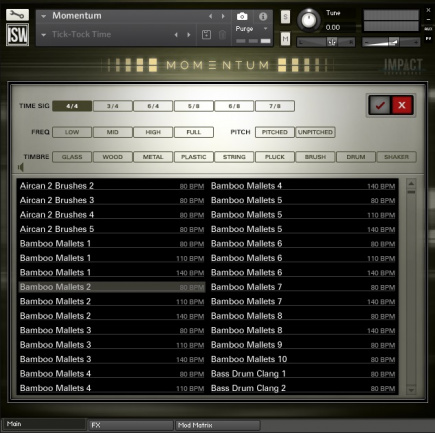Select the 7/8 time signature

(x=275, y=106)
